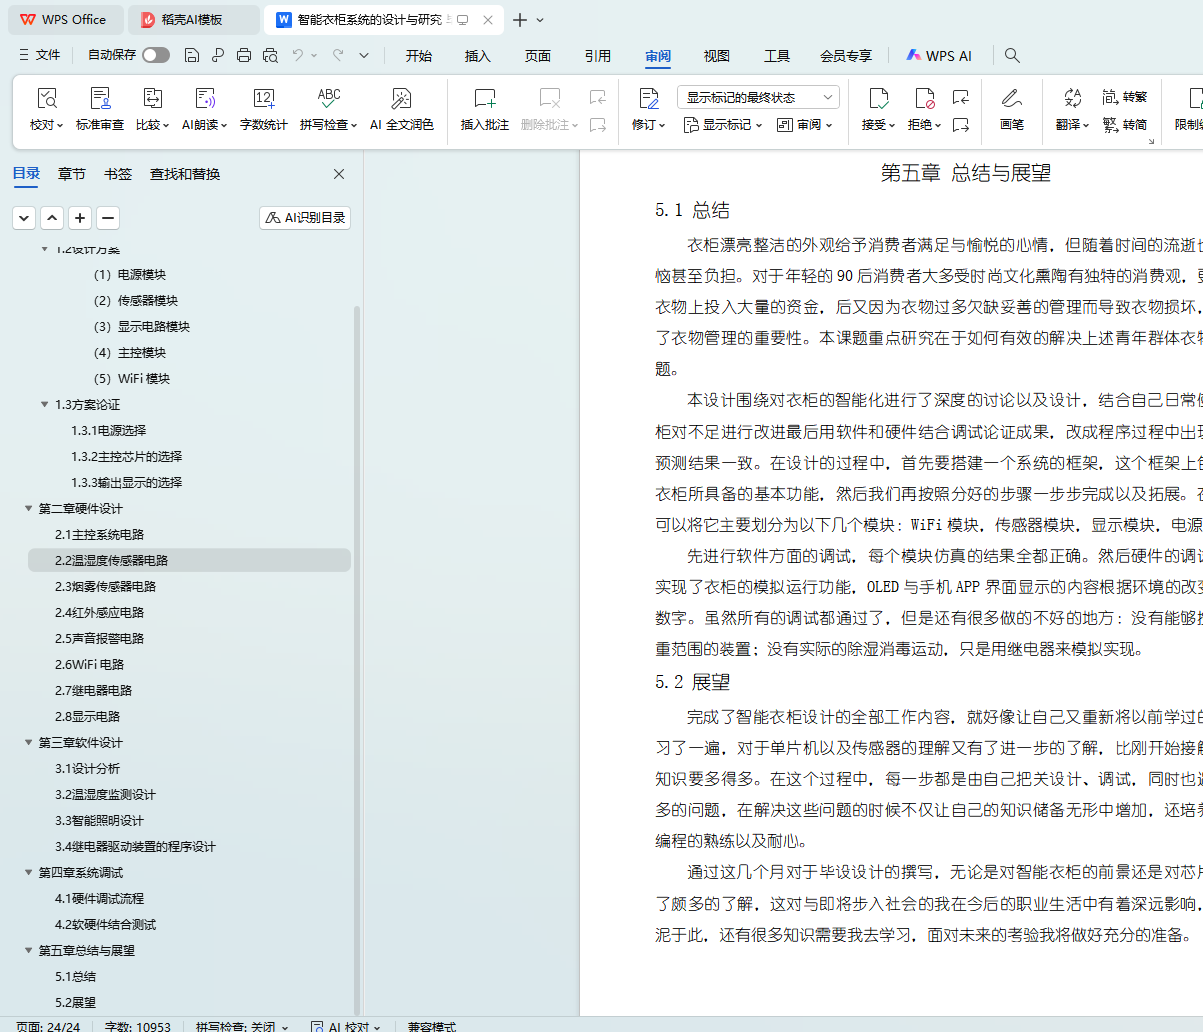Collapse the 第二章硬件设计 tree node
The width and height of the screenshot is (1203, 1032).
tap(29, 509)
